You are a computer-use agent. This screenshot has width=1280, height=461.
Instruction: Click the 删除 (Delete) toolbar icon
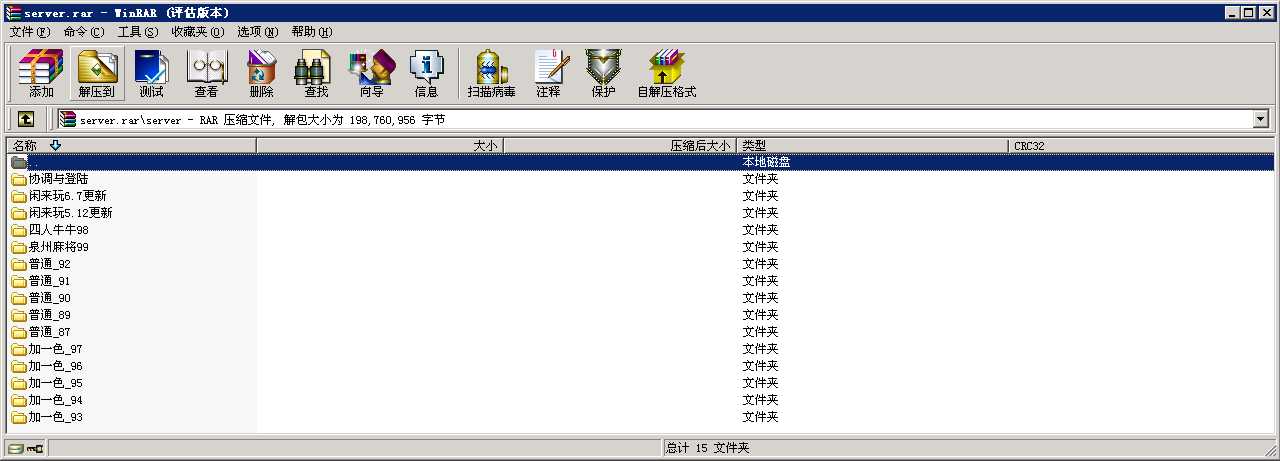click(x=261, y=74)
